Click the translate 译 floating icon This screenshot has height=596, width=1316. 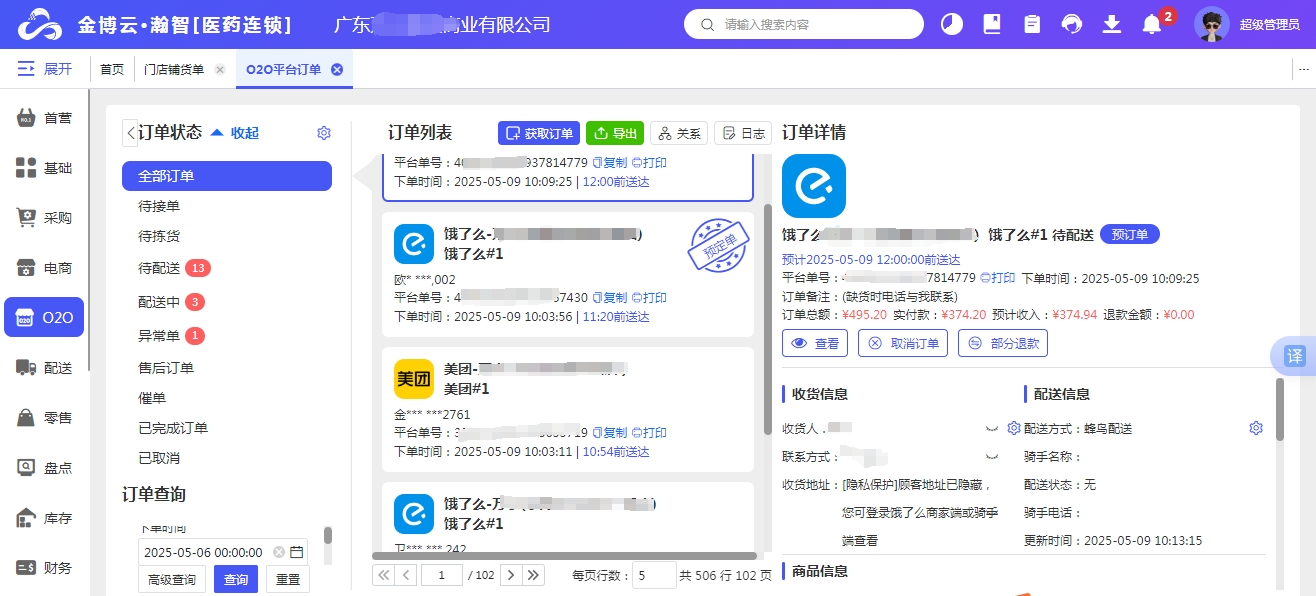(1294, 356)
